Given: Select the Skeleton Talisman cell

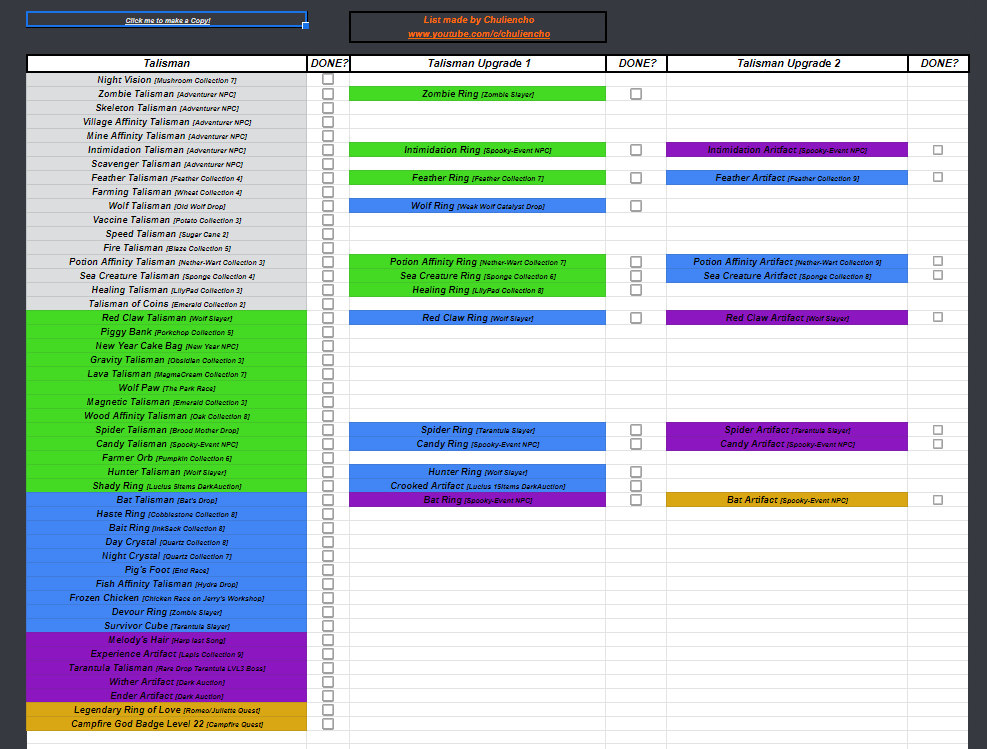Looking at the screenshot, I should [167, 108].
